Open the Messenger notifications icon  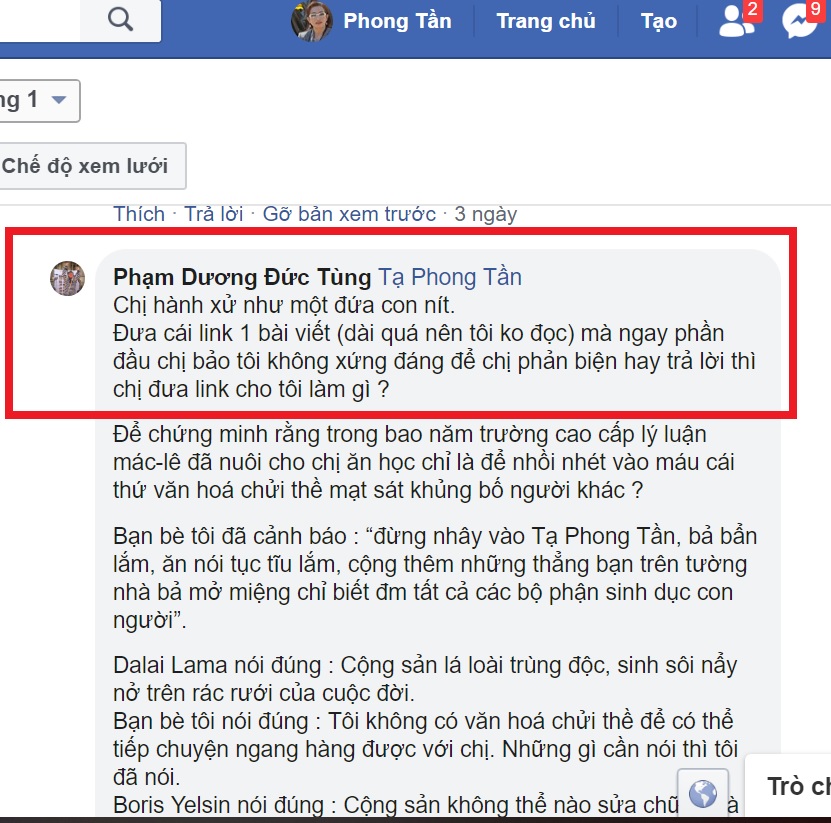800,21
